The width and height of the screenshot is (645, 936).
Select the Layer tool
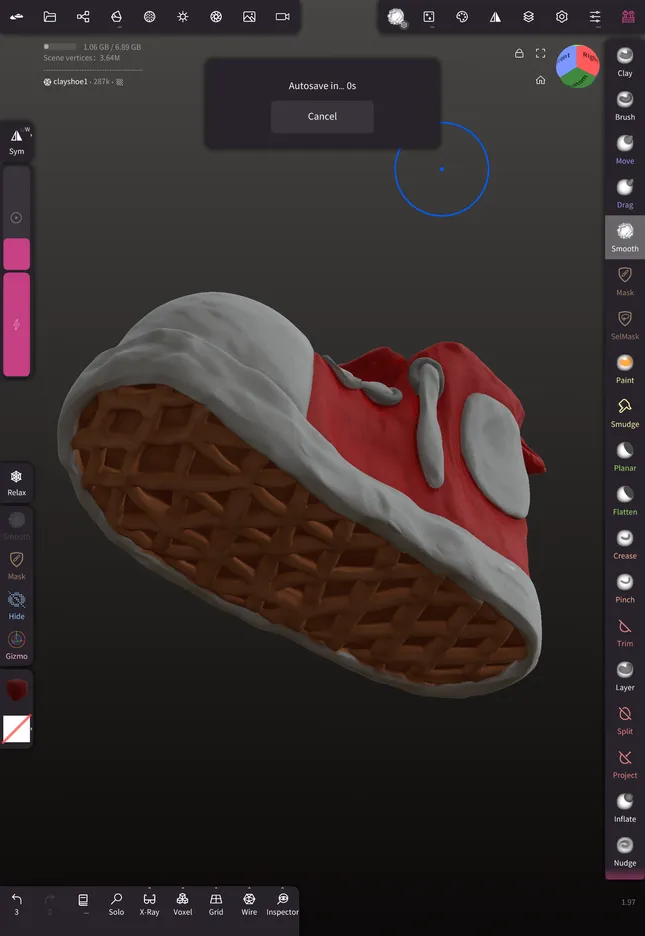point(625,676)
